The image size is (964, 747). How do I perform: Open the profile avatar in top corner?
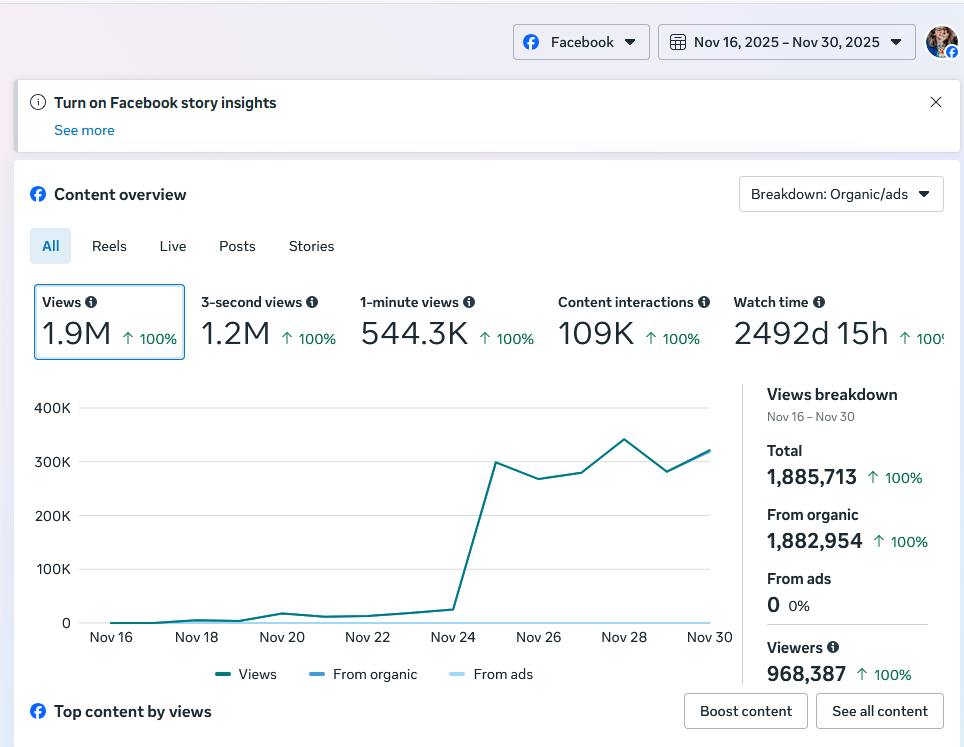(941, 42)
